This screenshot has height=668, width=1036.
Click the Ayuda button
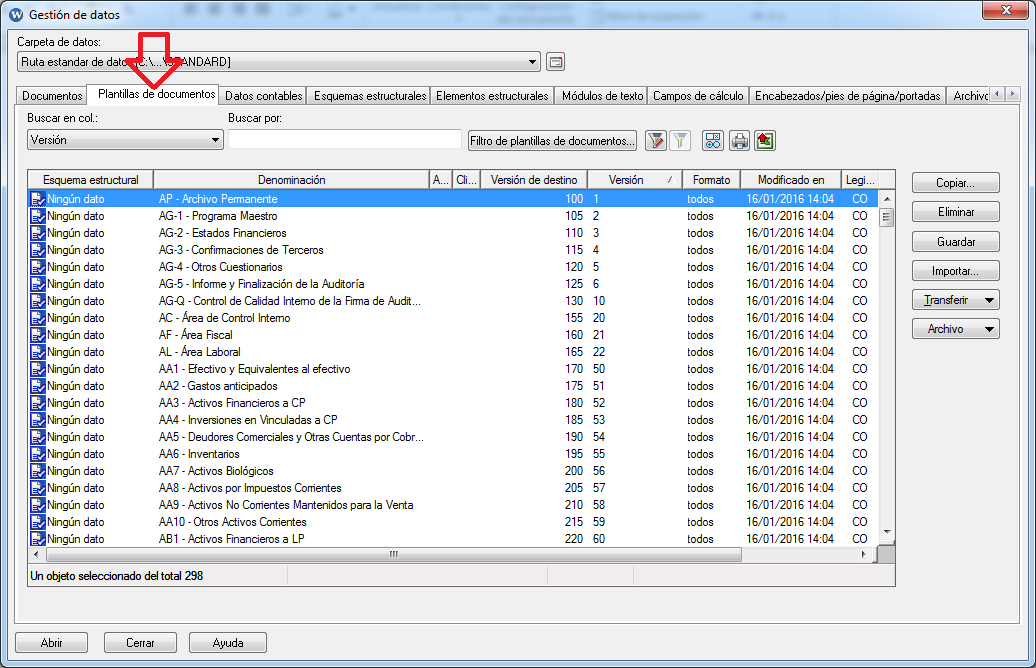click(x=228, y=643)
